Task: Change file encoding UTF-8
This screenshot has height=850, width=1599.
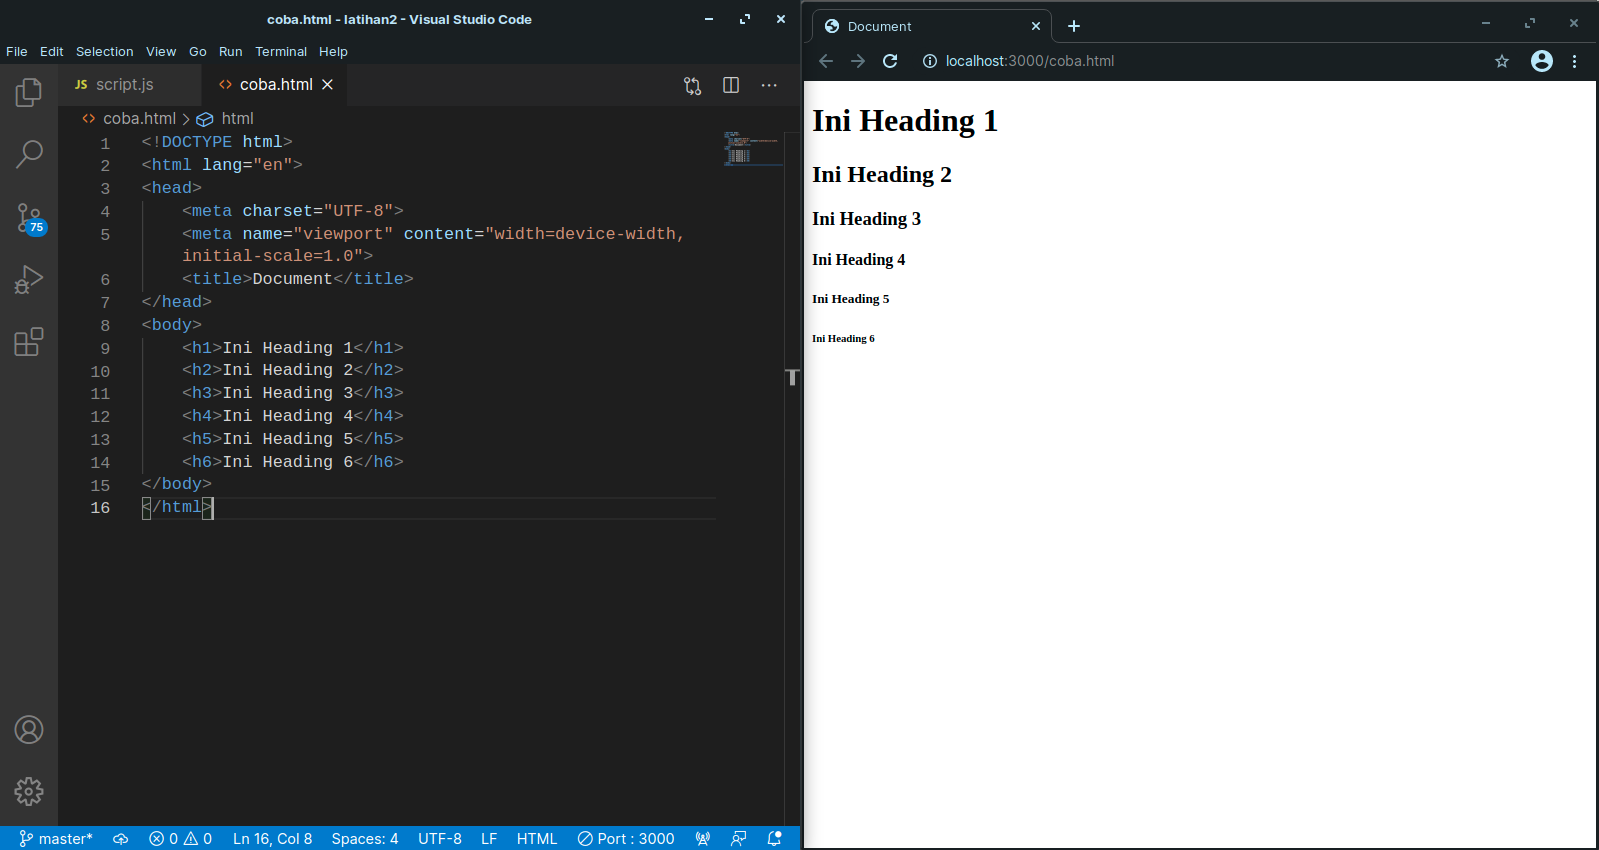Action: [440, 839]
